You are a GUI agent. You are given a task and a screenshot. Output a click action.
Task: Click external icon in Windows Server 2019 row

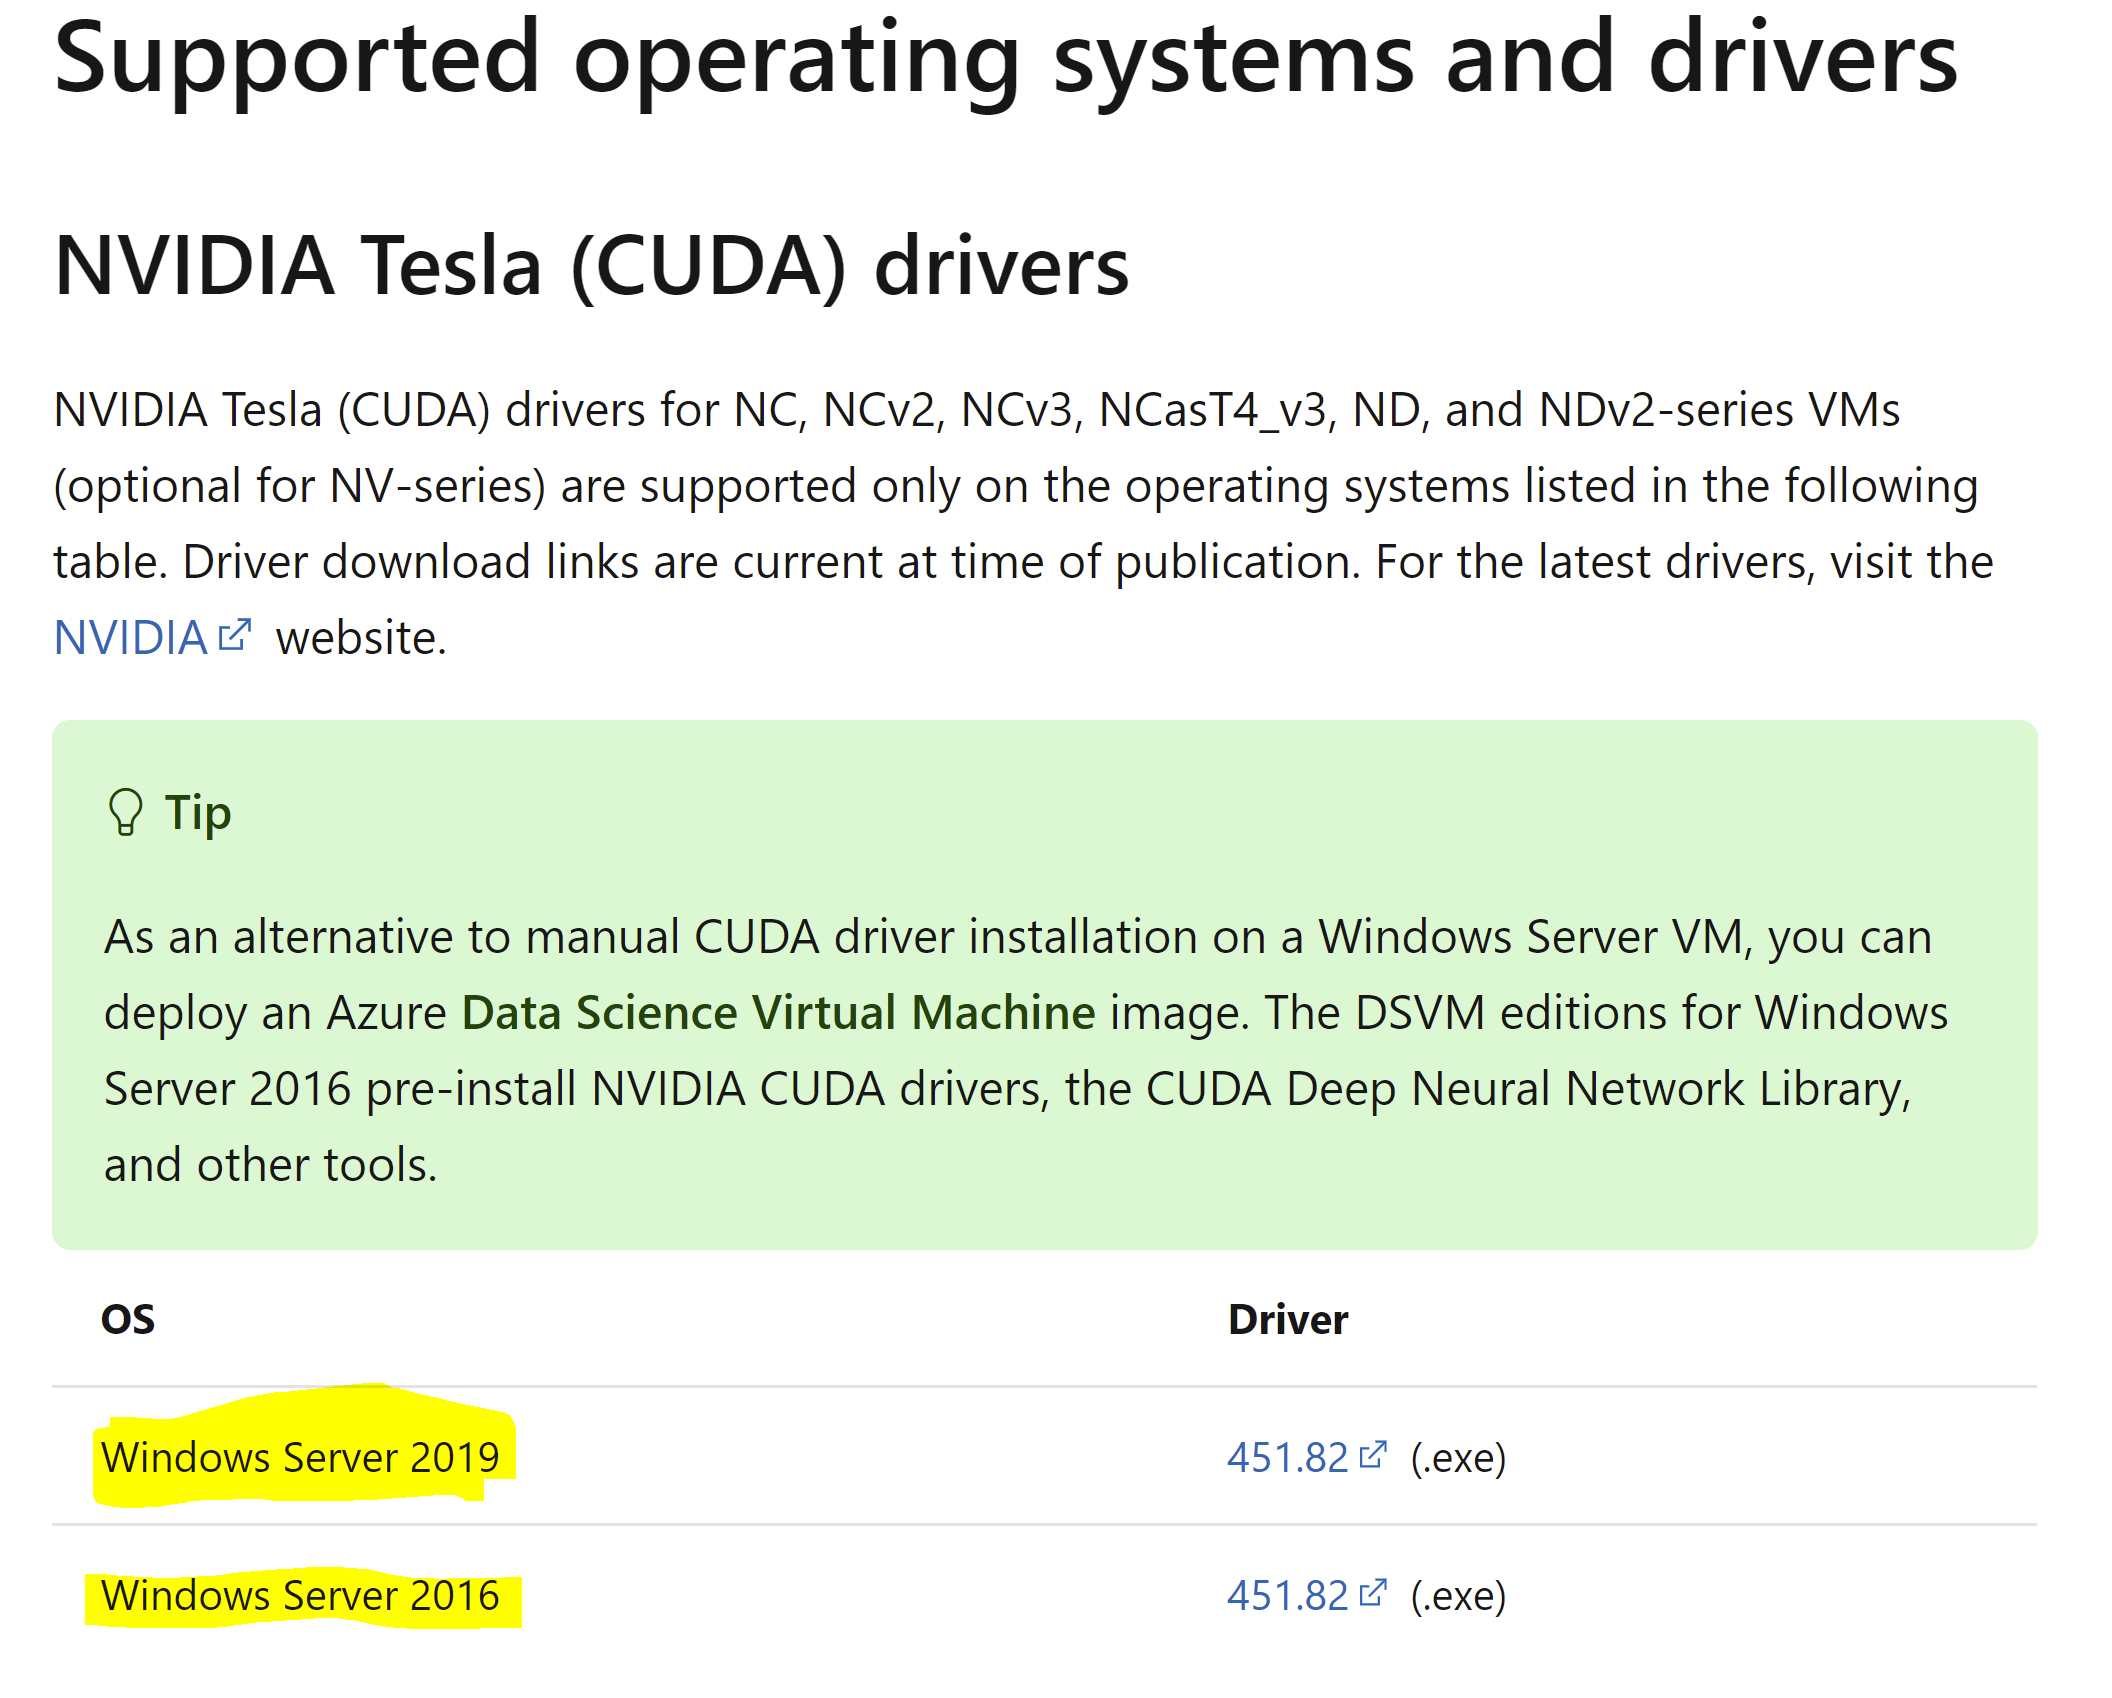1374,1455
